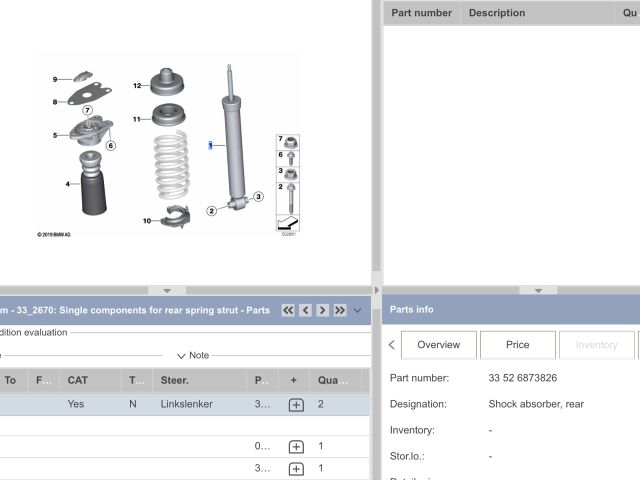Click callout number 4 beside the dust boot
This screenshot has width=640, height=480.
click(x=68, y=183)
